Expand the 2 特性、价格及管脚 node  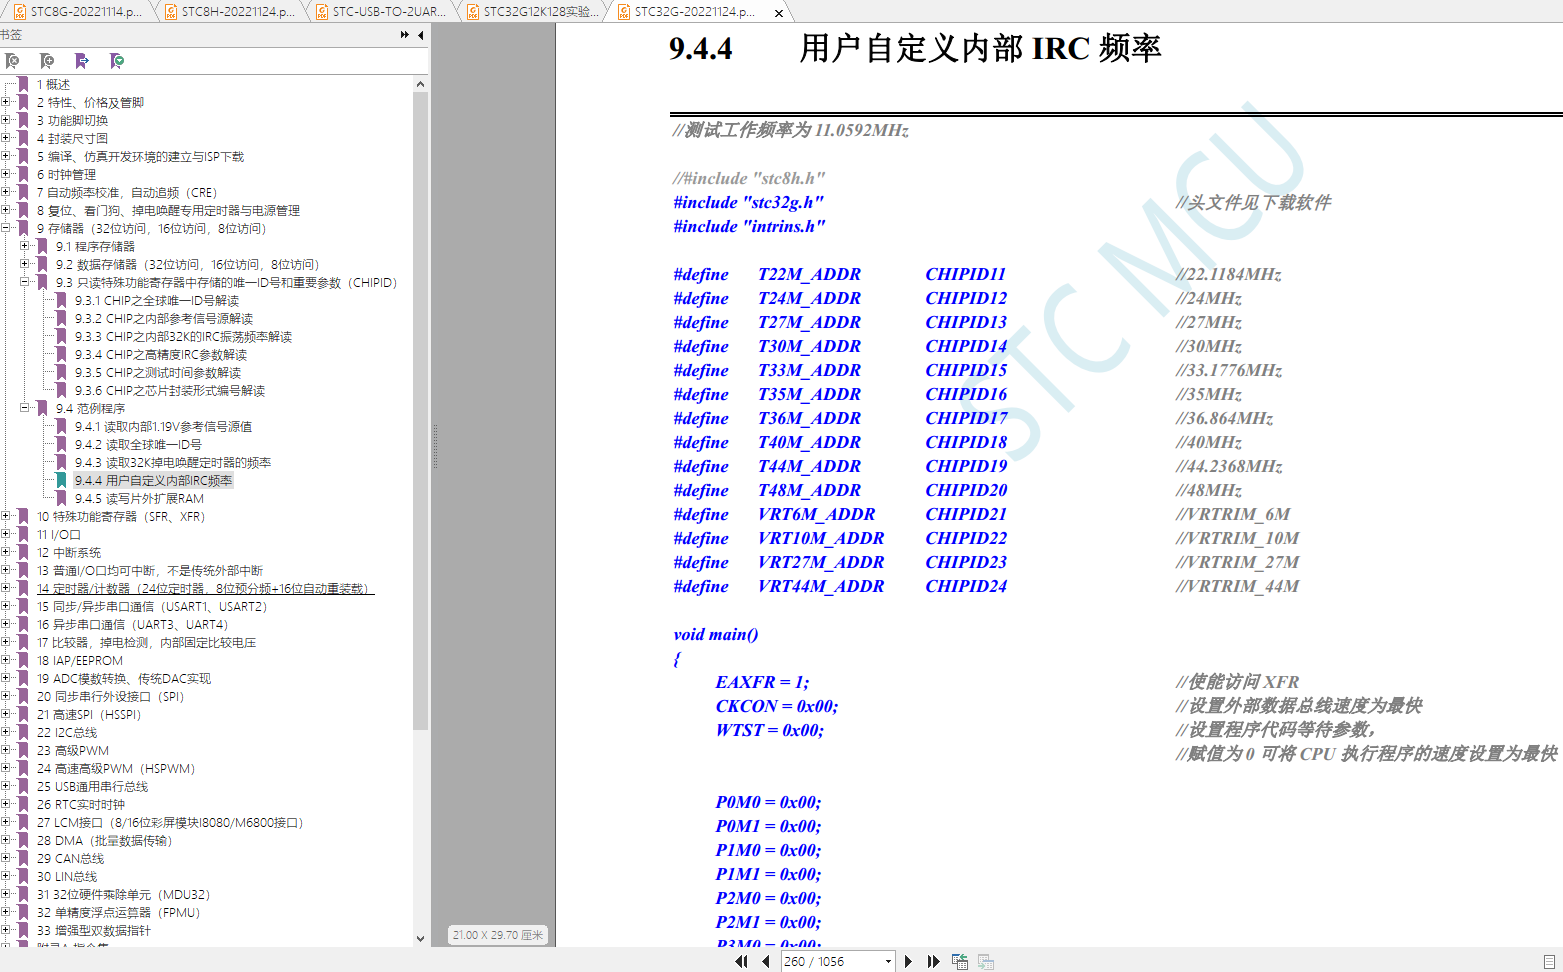6,102
